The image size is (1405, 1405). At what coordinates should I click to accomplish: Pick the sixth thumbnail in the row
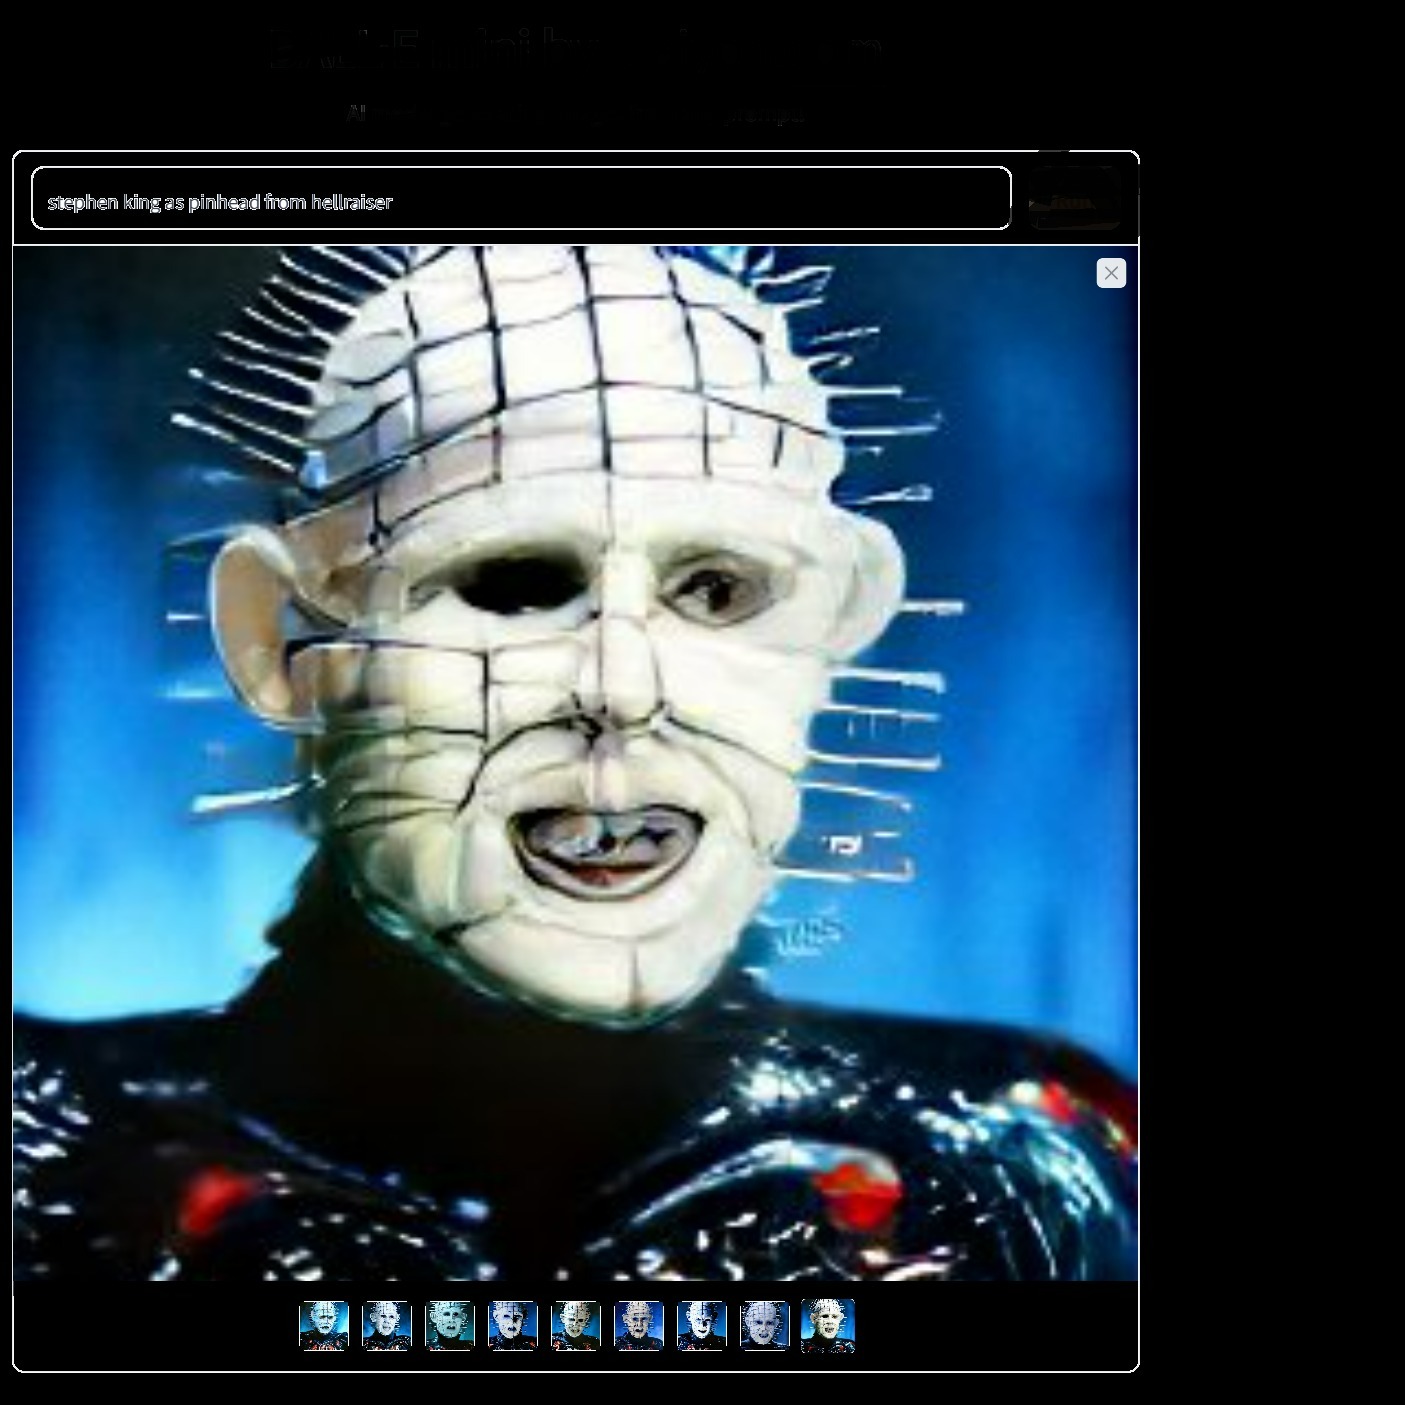639,1325
